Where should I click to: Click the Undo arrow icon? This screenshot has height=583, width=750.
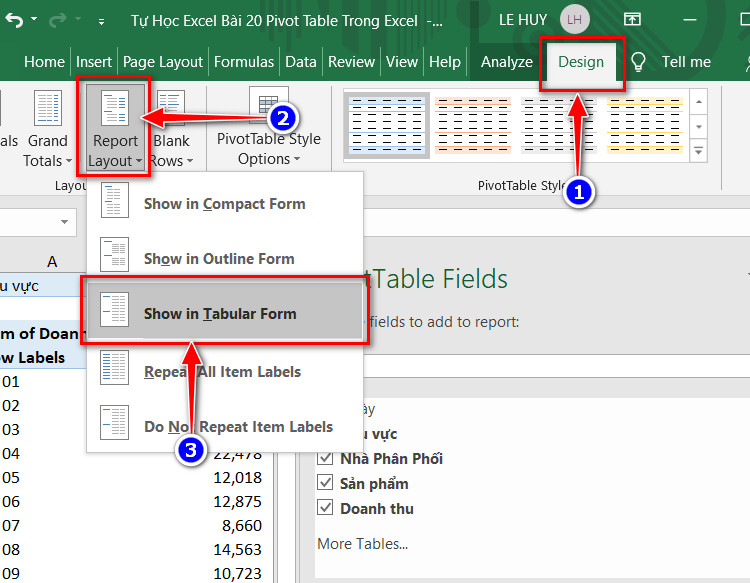coord(14,20)
